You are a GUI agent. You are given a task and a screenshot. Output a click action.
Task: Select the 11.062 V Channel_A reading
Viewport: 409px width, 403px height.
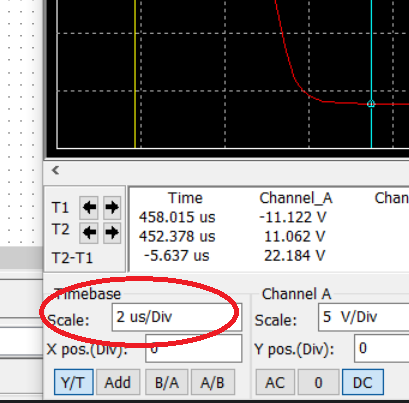click(294, 236)
